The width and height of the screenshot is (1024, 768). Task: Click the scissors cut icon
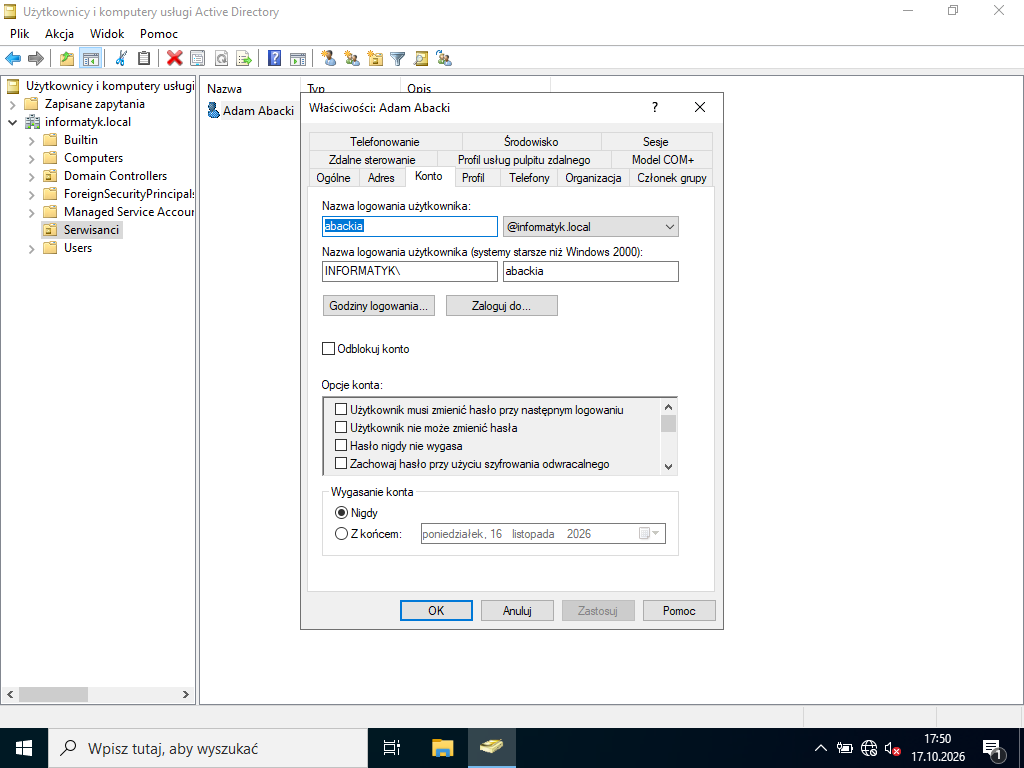[x=120, y=58]
